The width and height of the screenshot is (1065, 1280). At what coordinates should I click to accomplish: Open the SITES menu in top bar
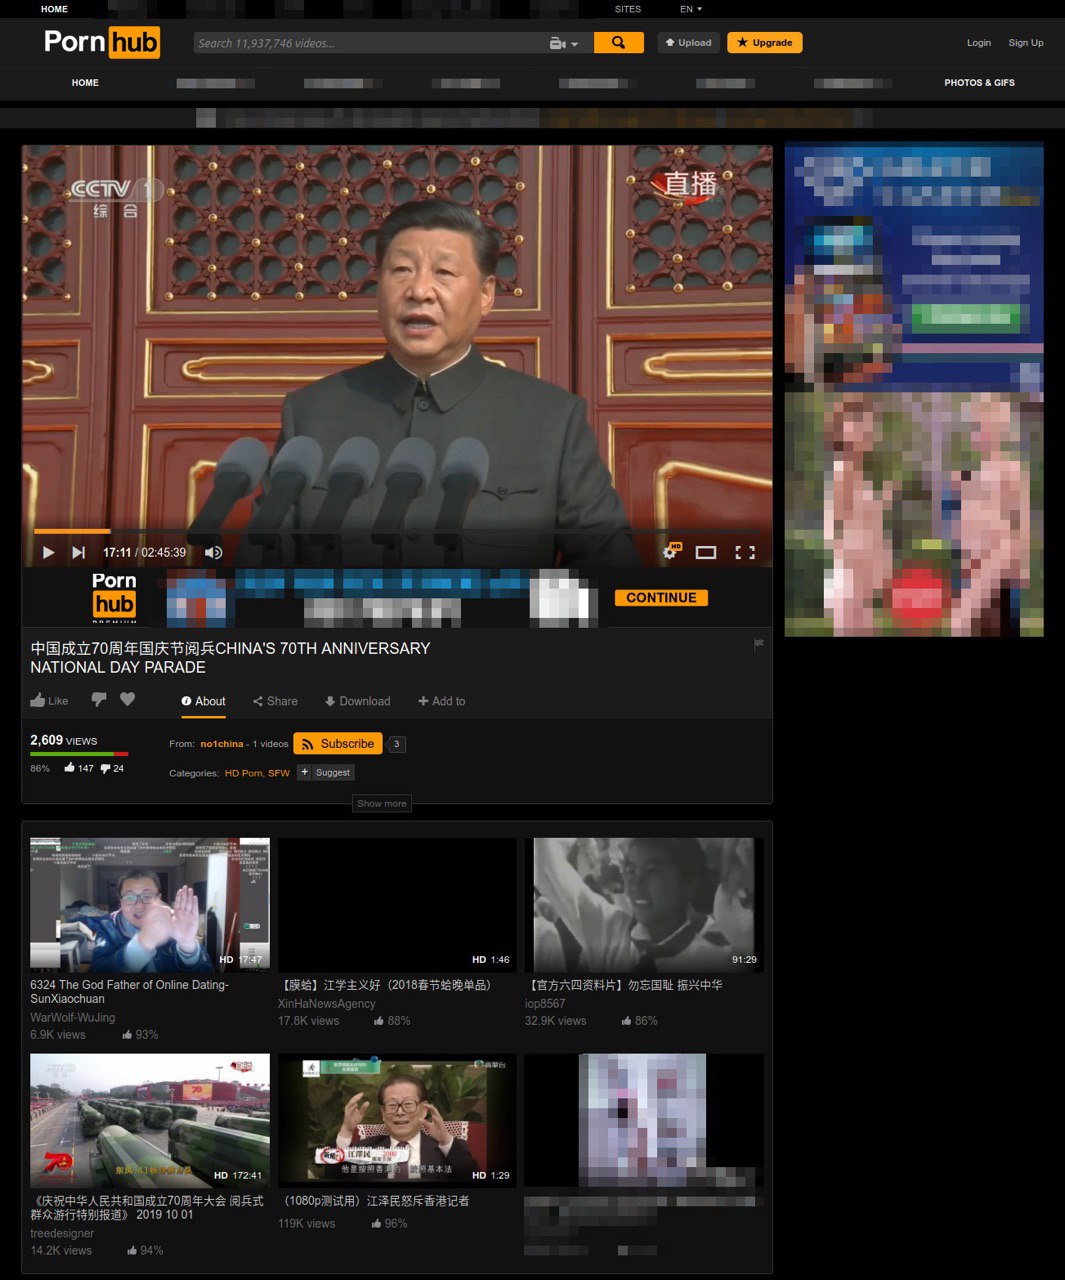pos(628,9)
